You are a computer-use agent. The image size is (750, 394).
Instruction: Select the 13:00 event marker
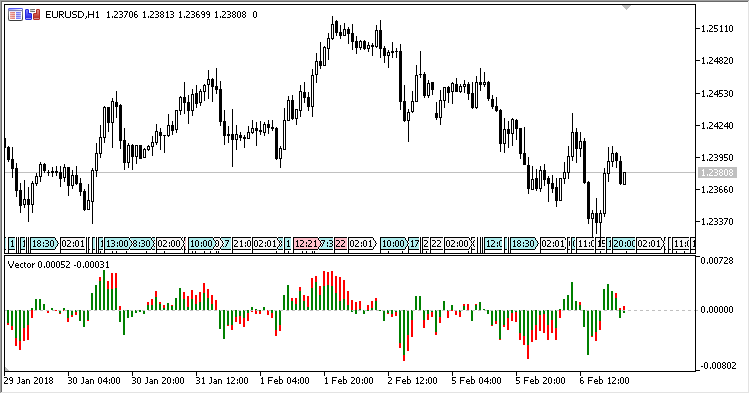(x=117, y=244)
